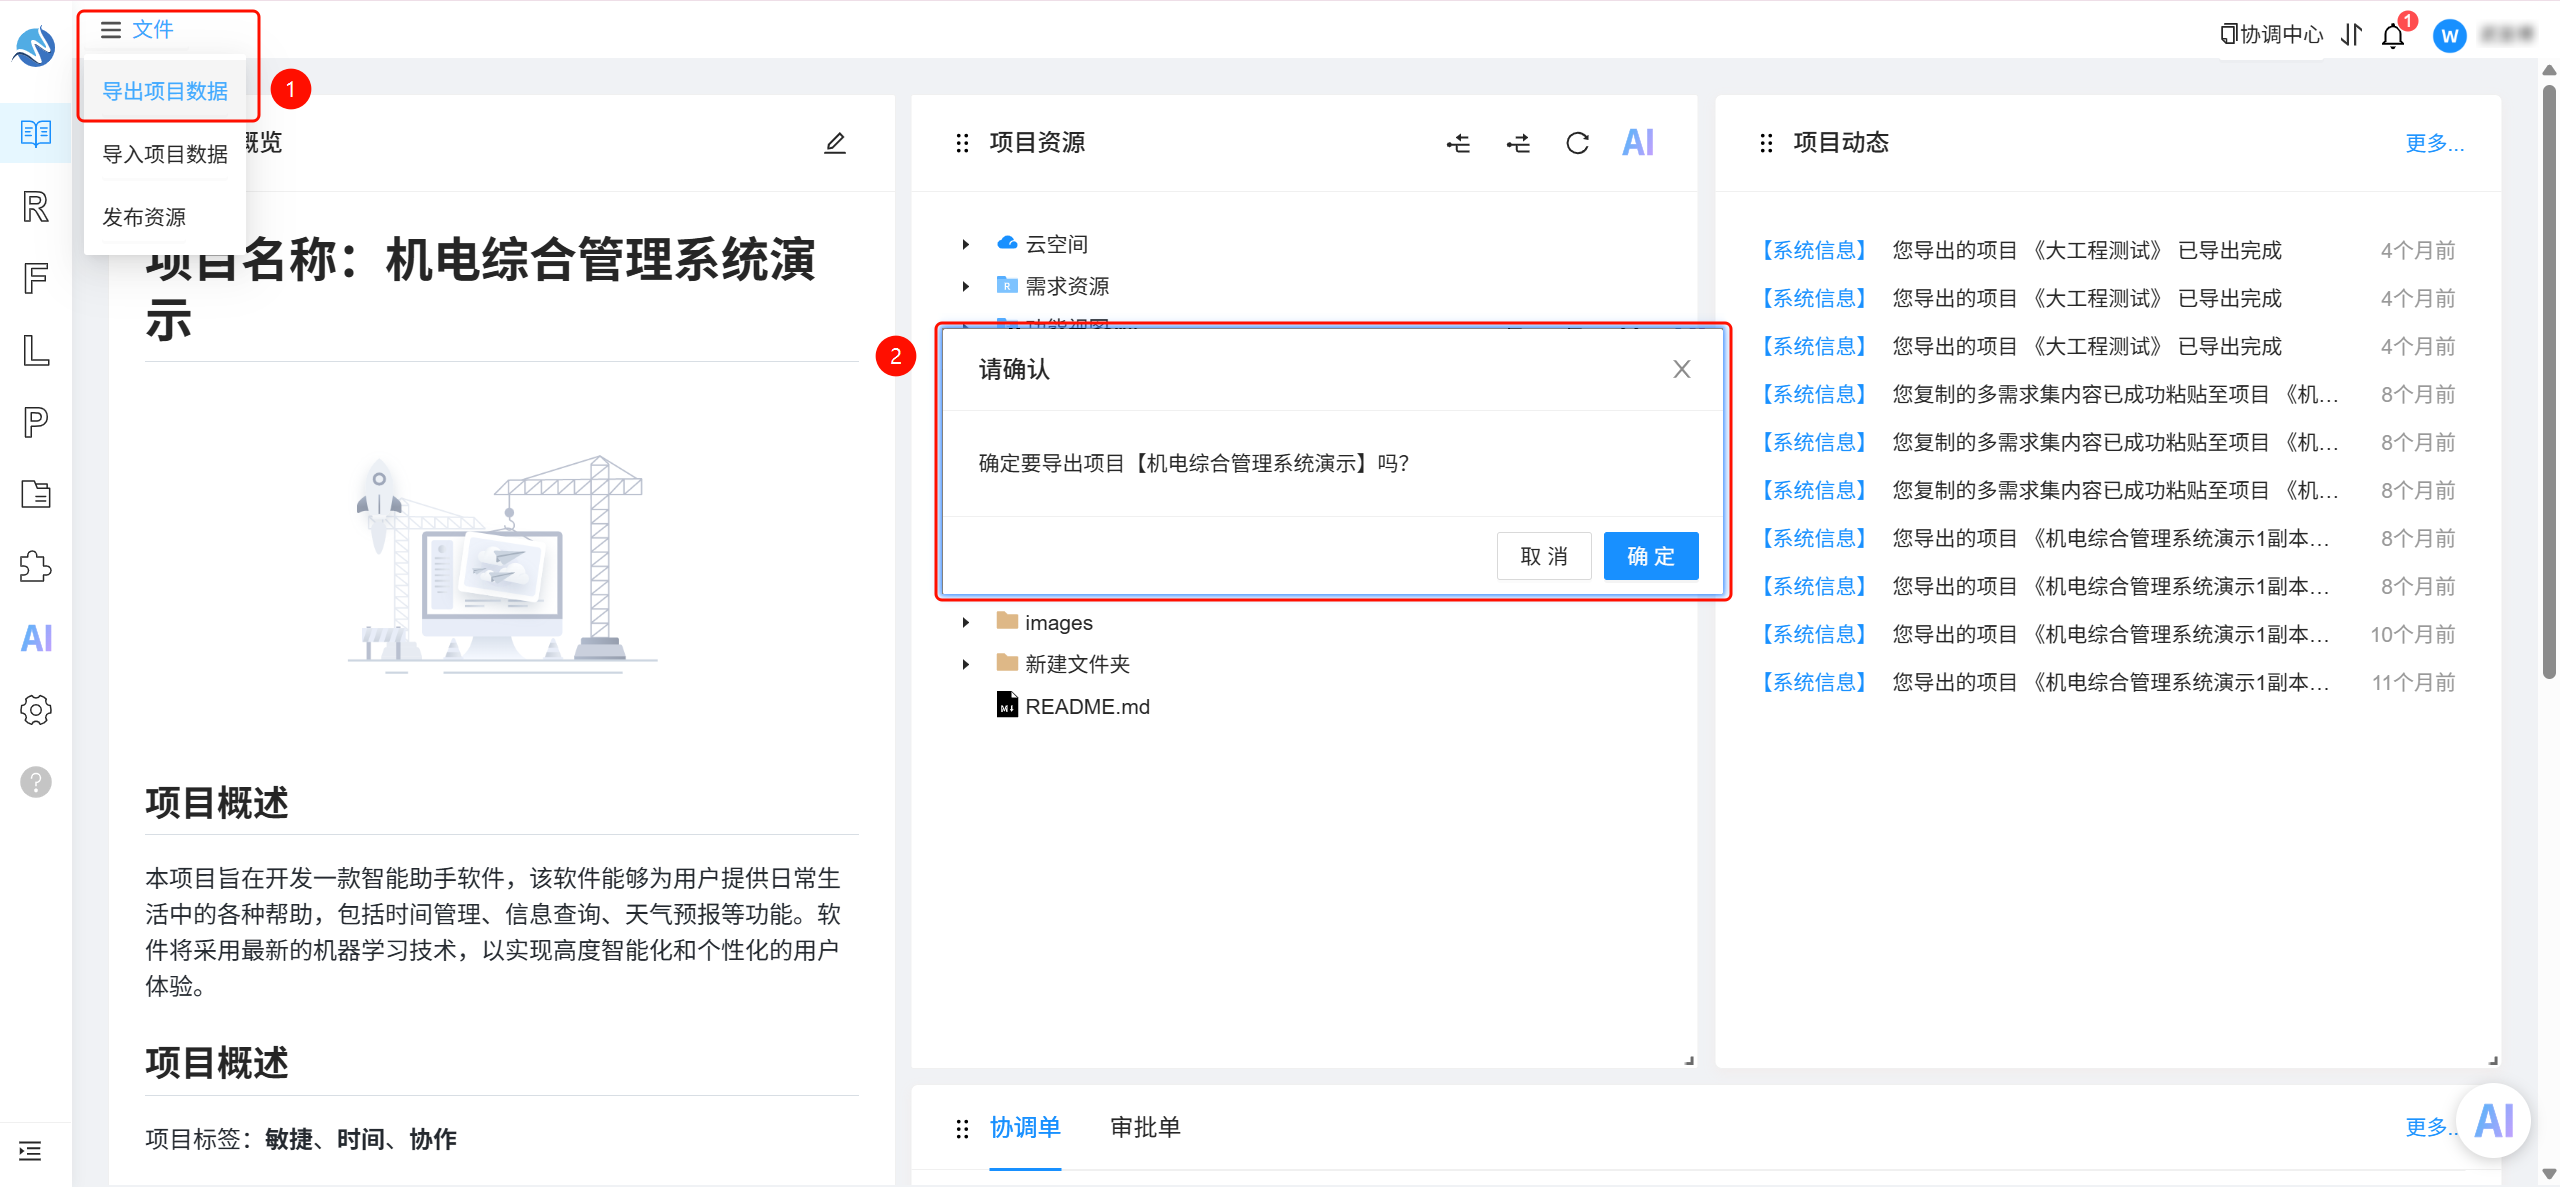Open 更多... link in 项目动态
The height and width of the screenshot is (1187, 2560).
click(2434, 143)
